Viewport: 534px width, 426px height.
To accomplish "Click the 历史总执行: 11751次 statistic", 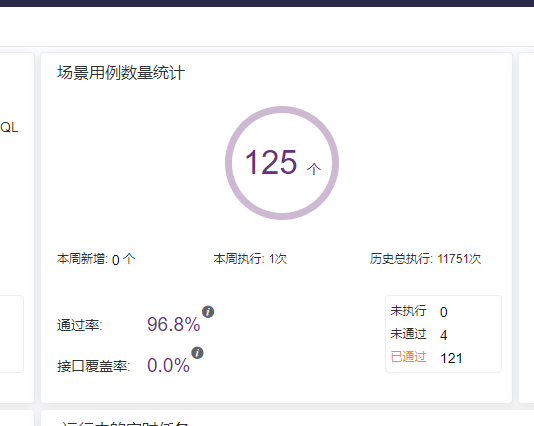I will pos(425,259).
